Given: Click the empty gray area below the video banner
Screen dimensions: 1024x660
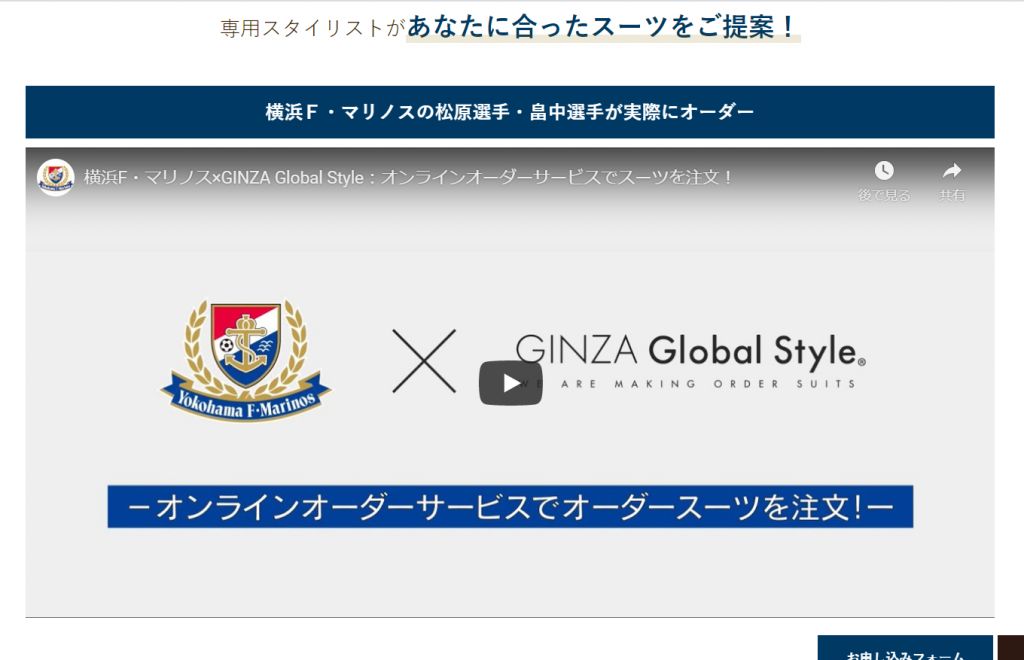Looking at the screenshot, I should click(510, 571).
